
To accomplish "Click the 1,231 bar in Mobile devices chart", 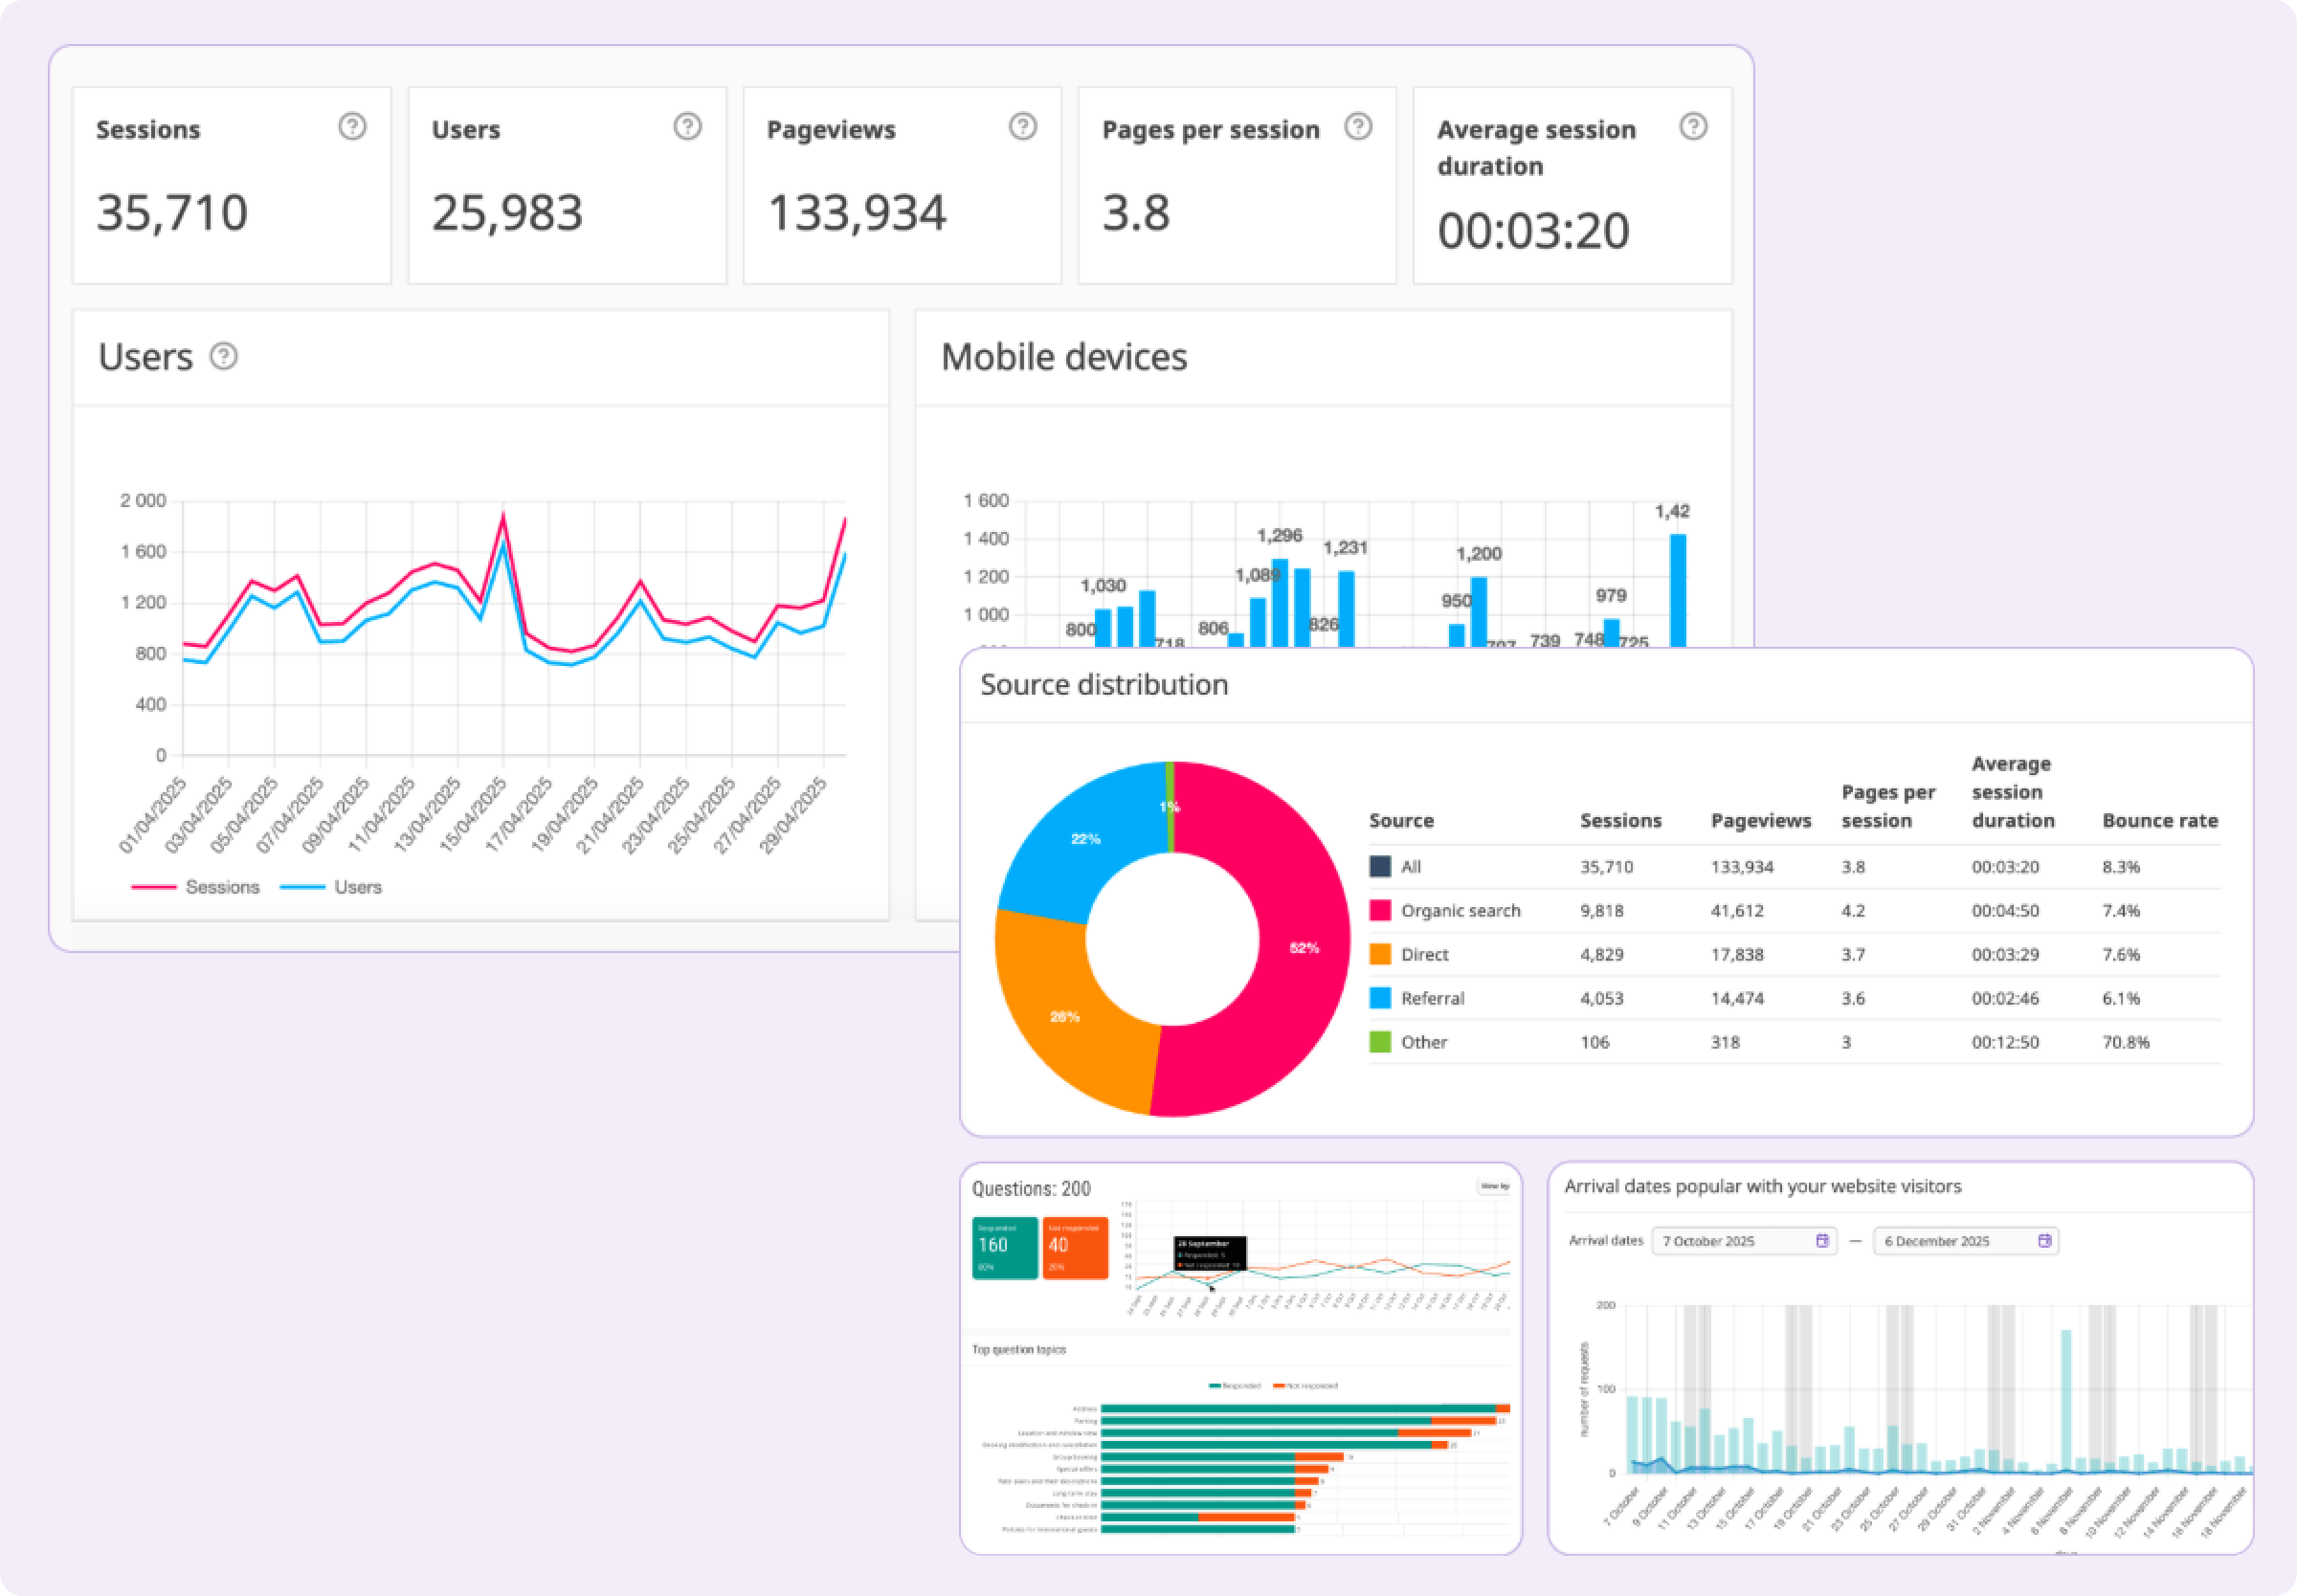I will (x=1346, y=609).
